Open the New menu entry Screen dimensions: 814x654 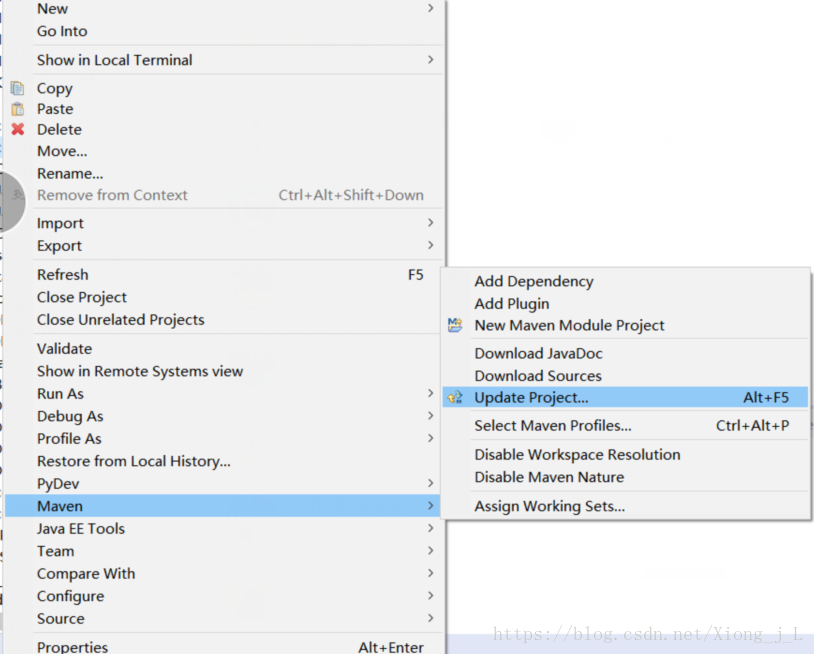click(x=225, y=8)
